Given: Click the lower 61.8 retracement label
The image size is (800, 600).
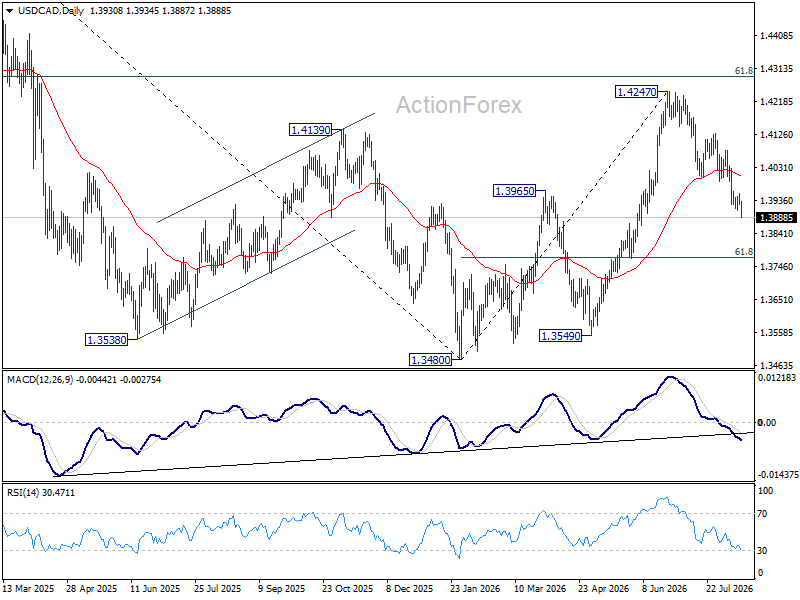Looking at the screenshot, I should click(x=744, y=252).
